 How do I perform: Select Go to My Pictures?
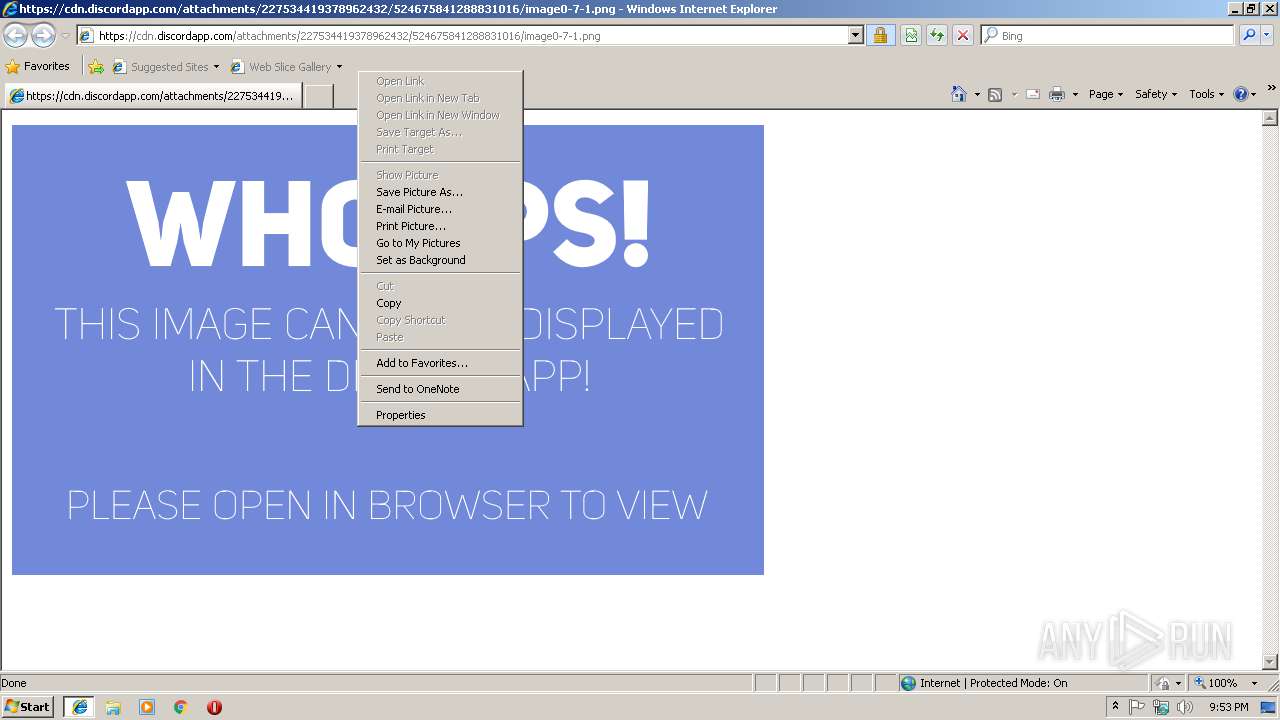pyautogui.click(x=440, y=243)
